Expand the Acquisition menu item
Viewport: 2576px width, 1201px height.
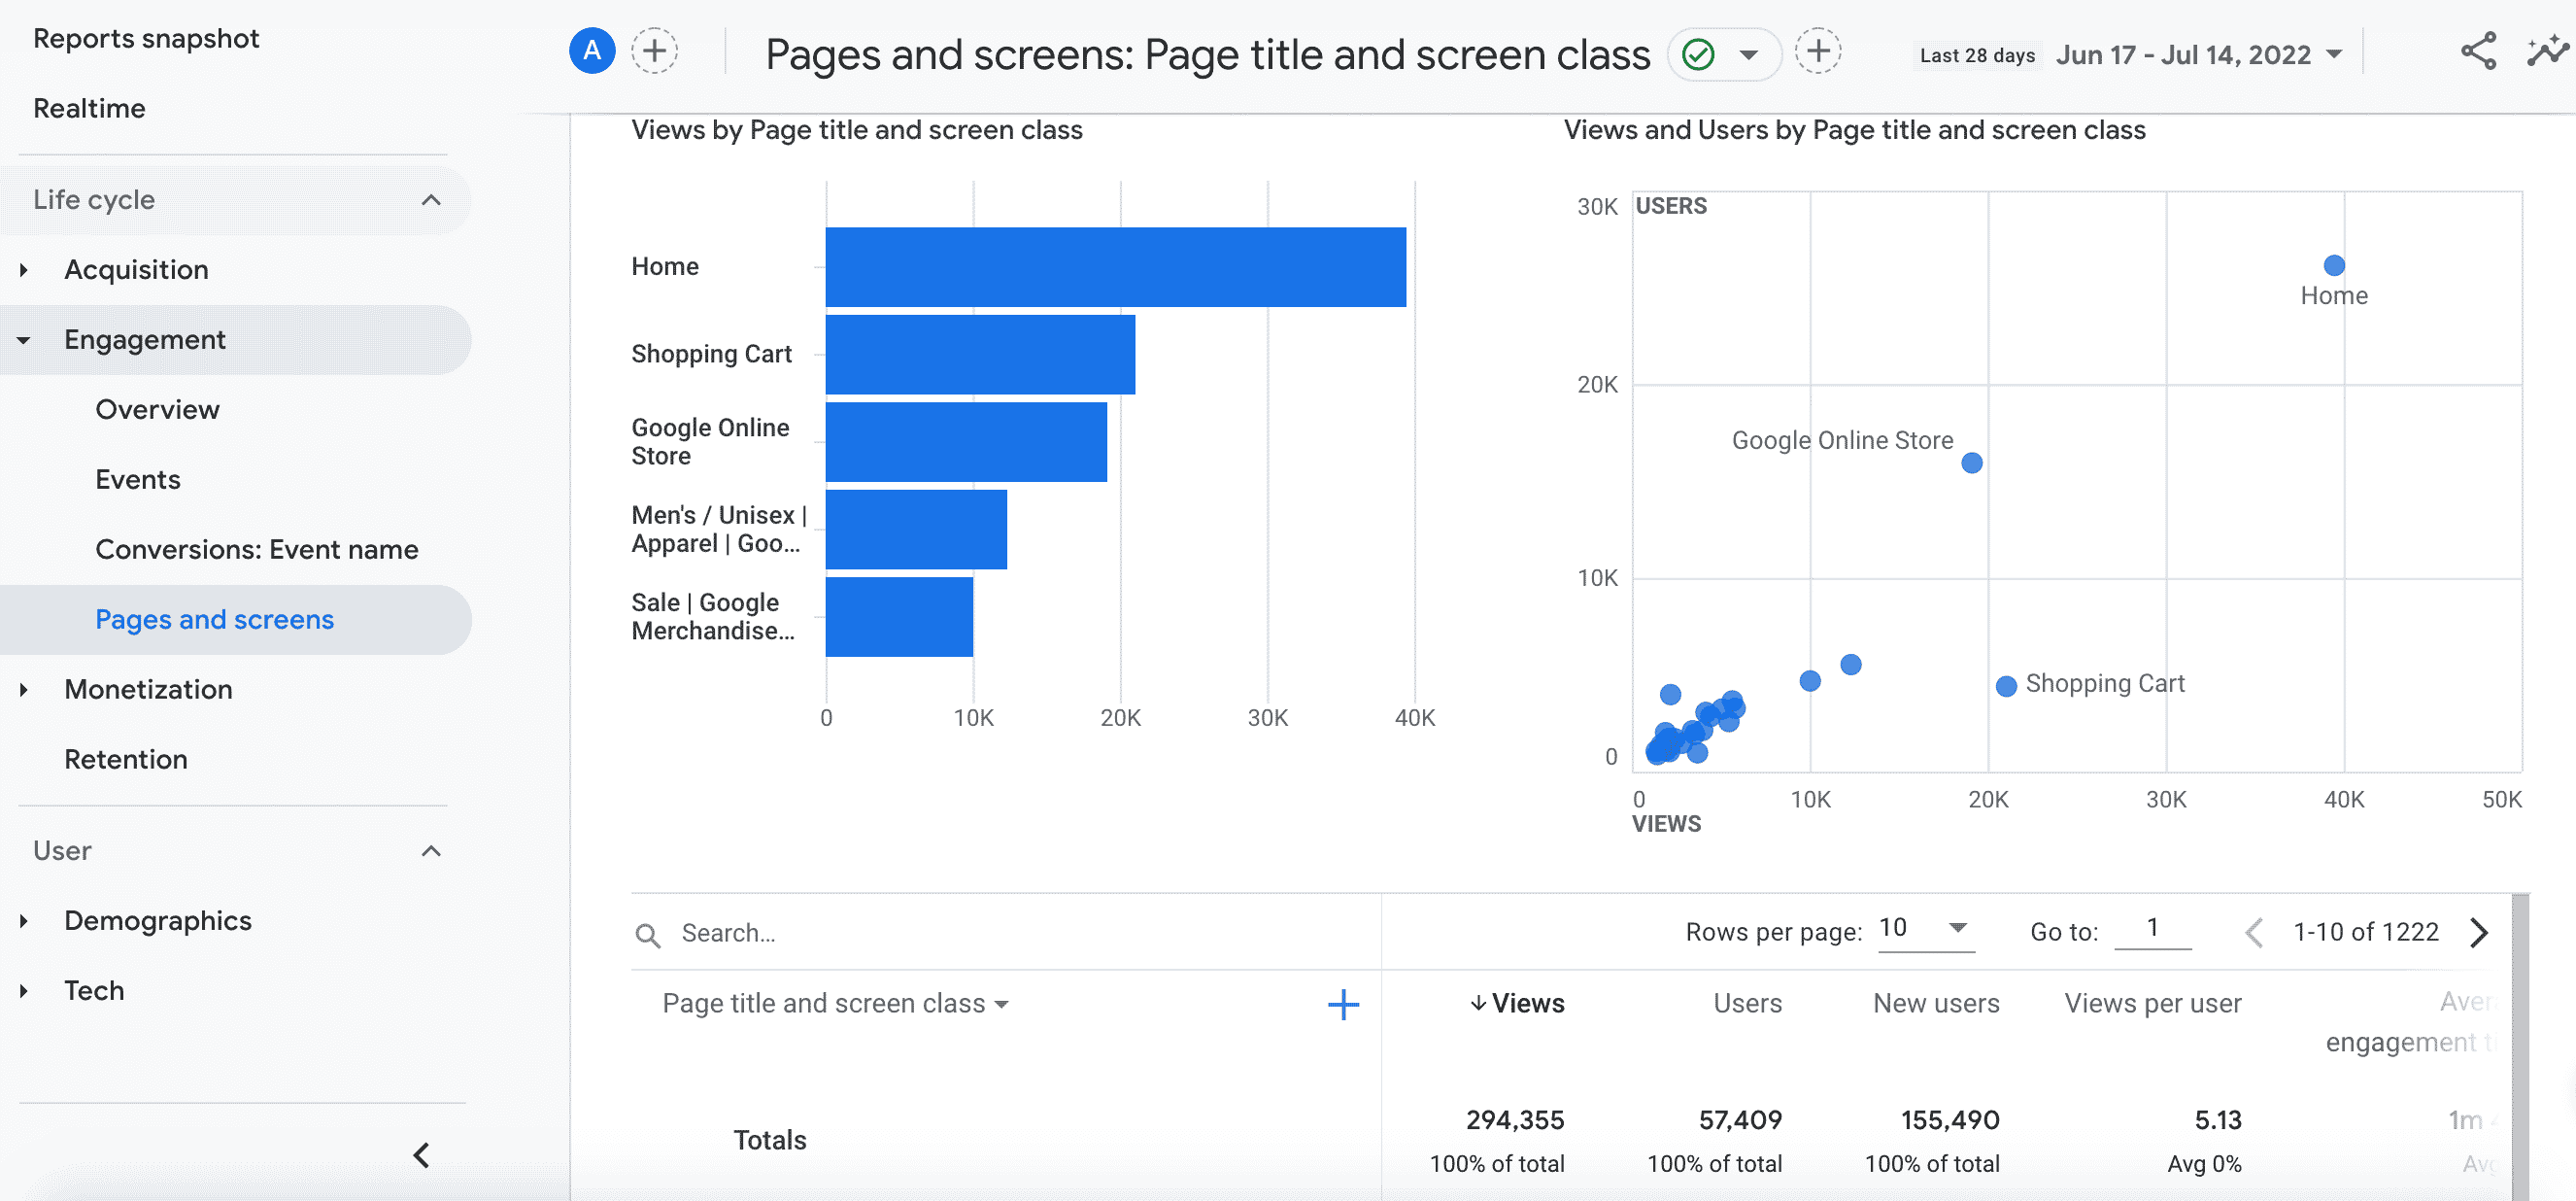[136, 270]
